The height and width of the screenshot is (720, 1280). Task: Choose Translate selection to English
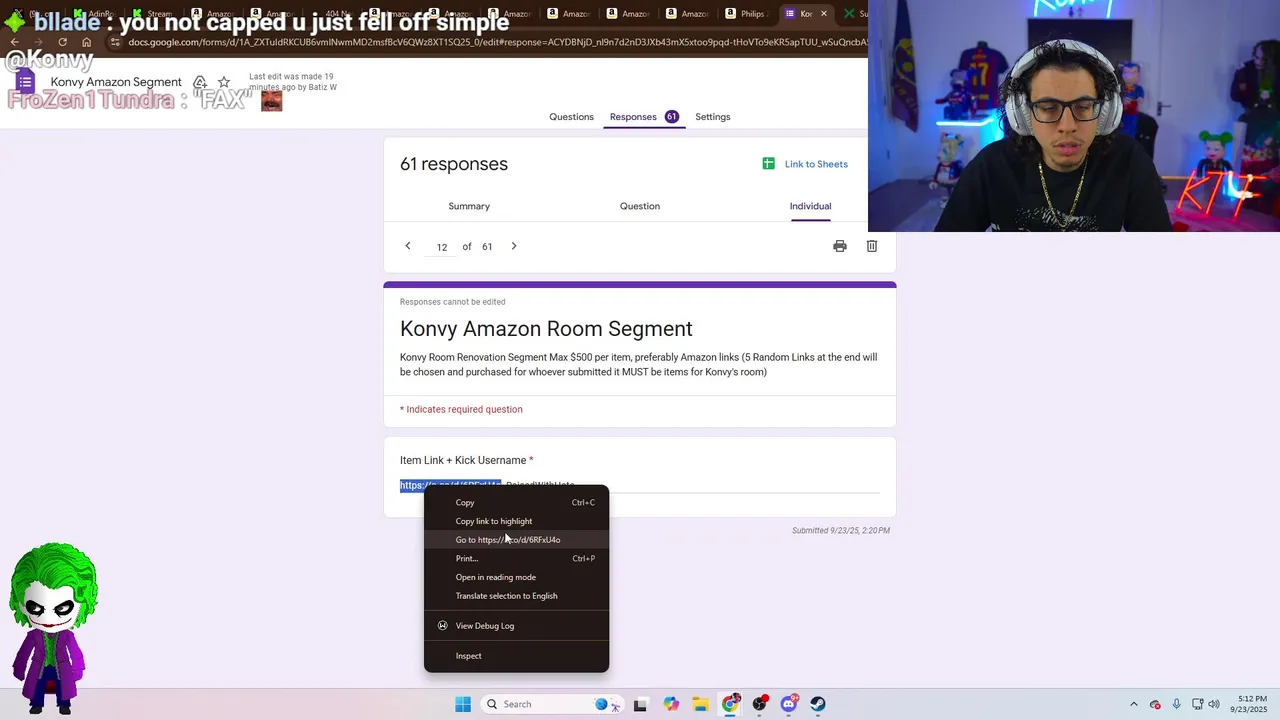517,596
